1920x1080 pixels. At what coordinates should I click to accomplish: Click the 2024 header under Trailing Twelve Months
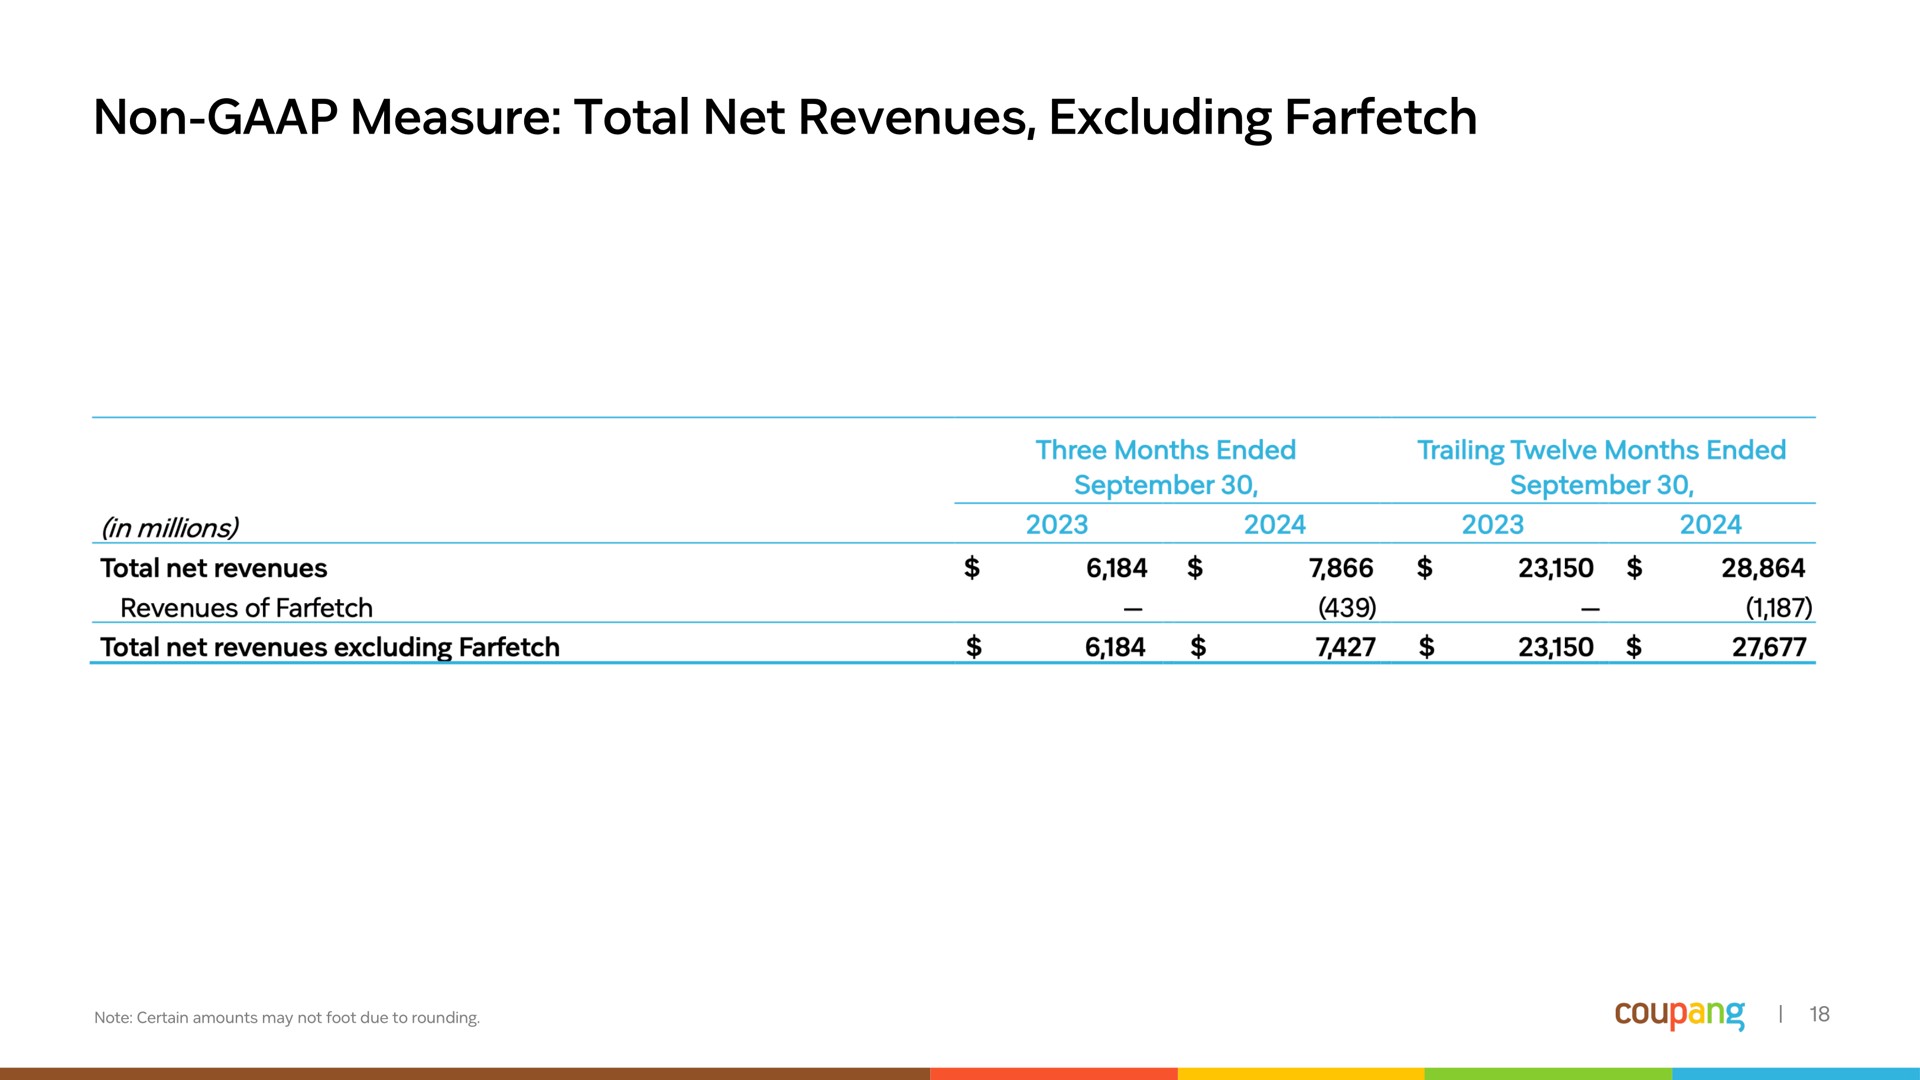[1710, 524]
